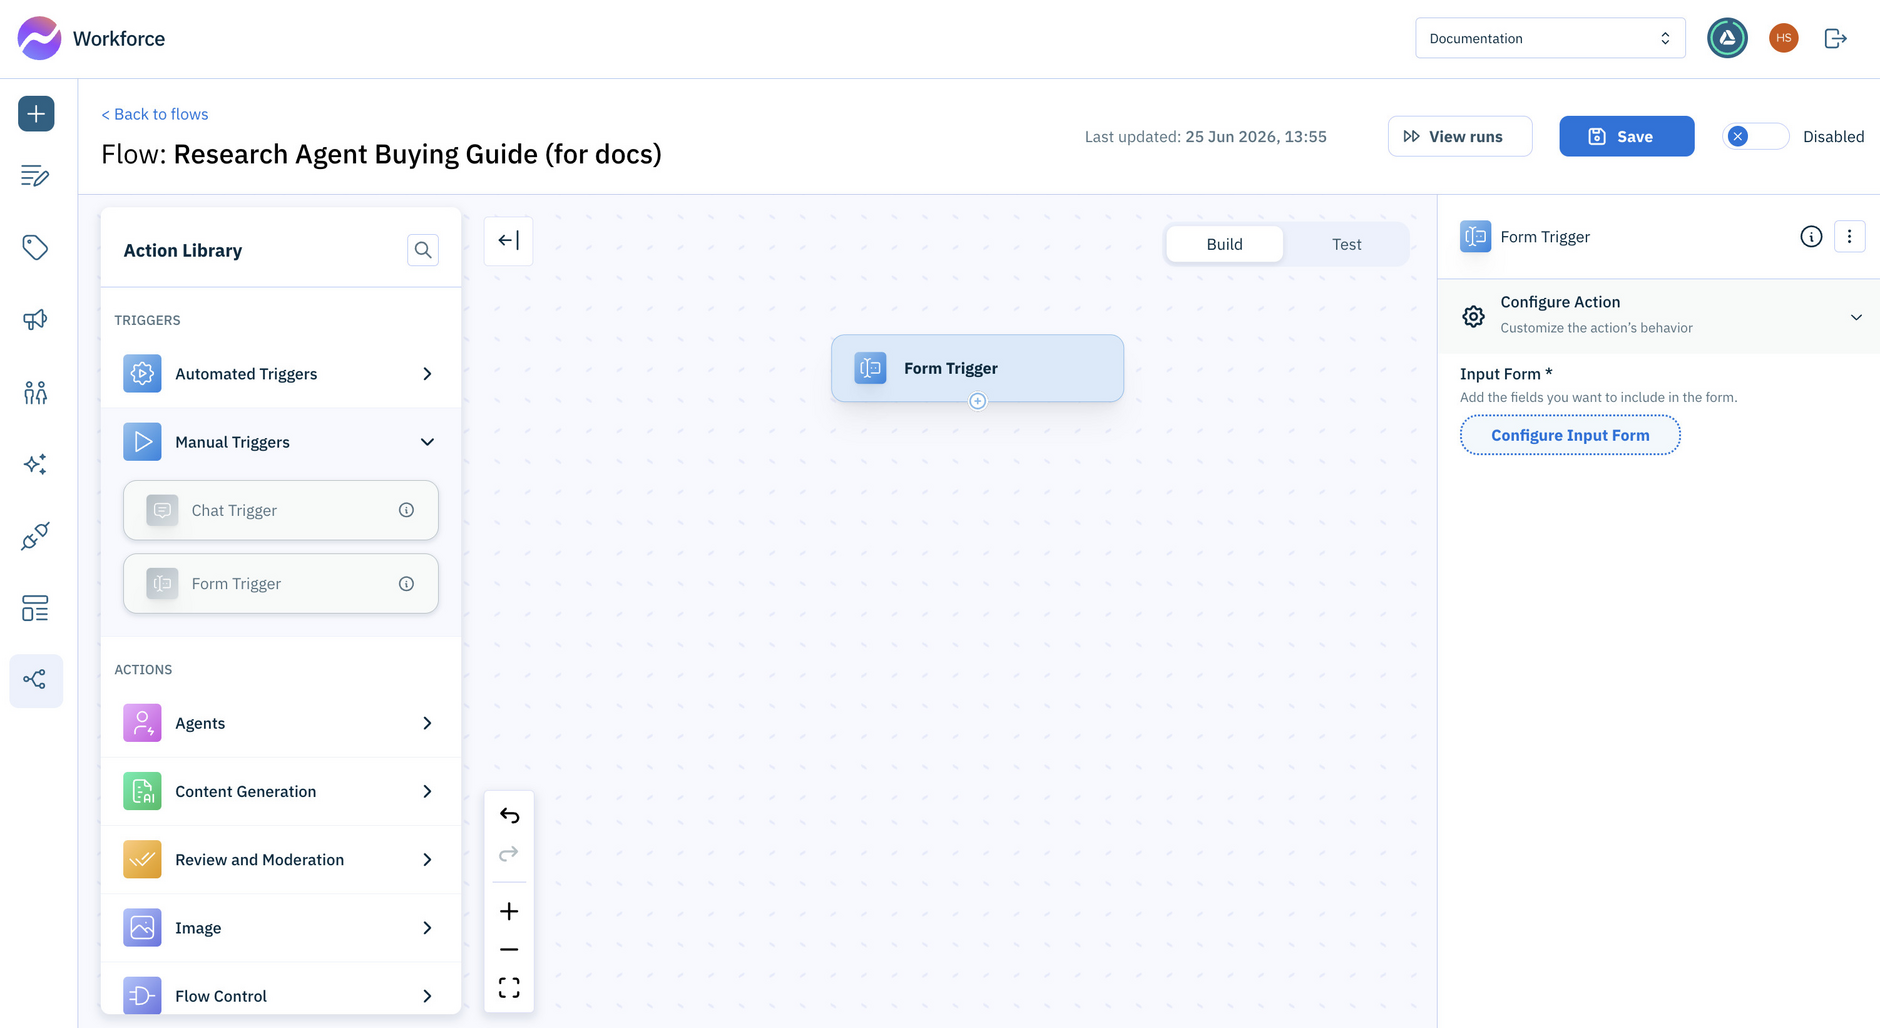The height and width of the screenshot is (1028, 1880).
Task: Open the Documentation workspace dropdown
Action: coord(1550,38)
